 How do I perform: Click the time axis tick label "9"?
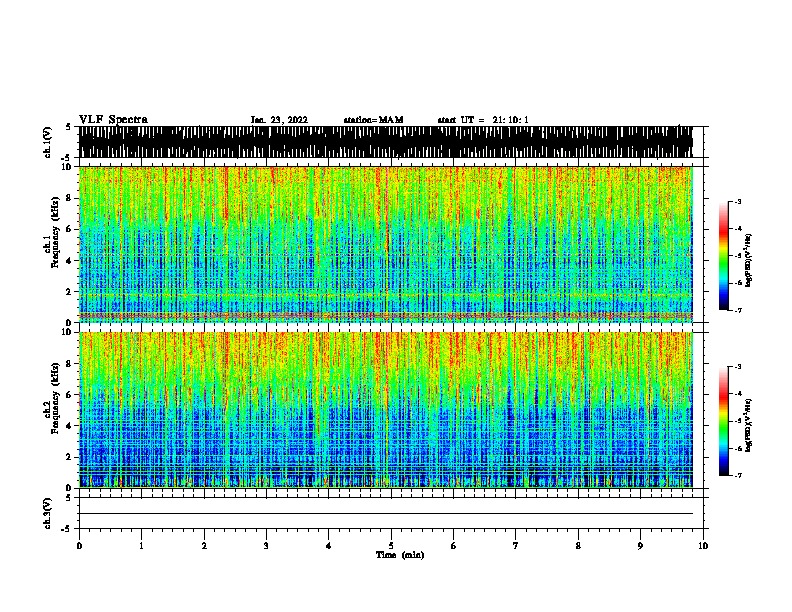[x=640, y=546]
